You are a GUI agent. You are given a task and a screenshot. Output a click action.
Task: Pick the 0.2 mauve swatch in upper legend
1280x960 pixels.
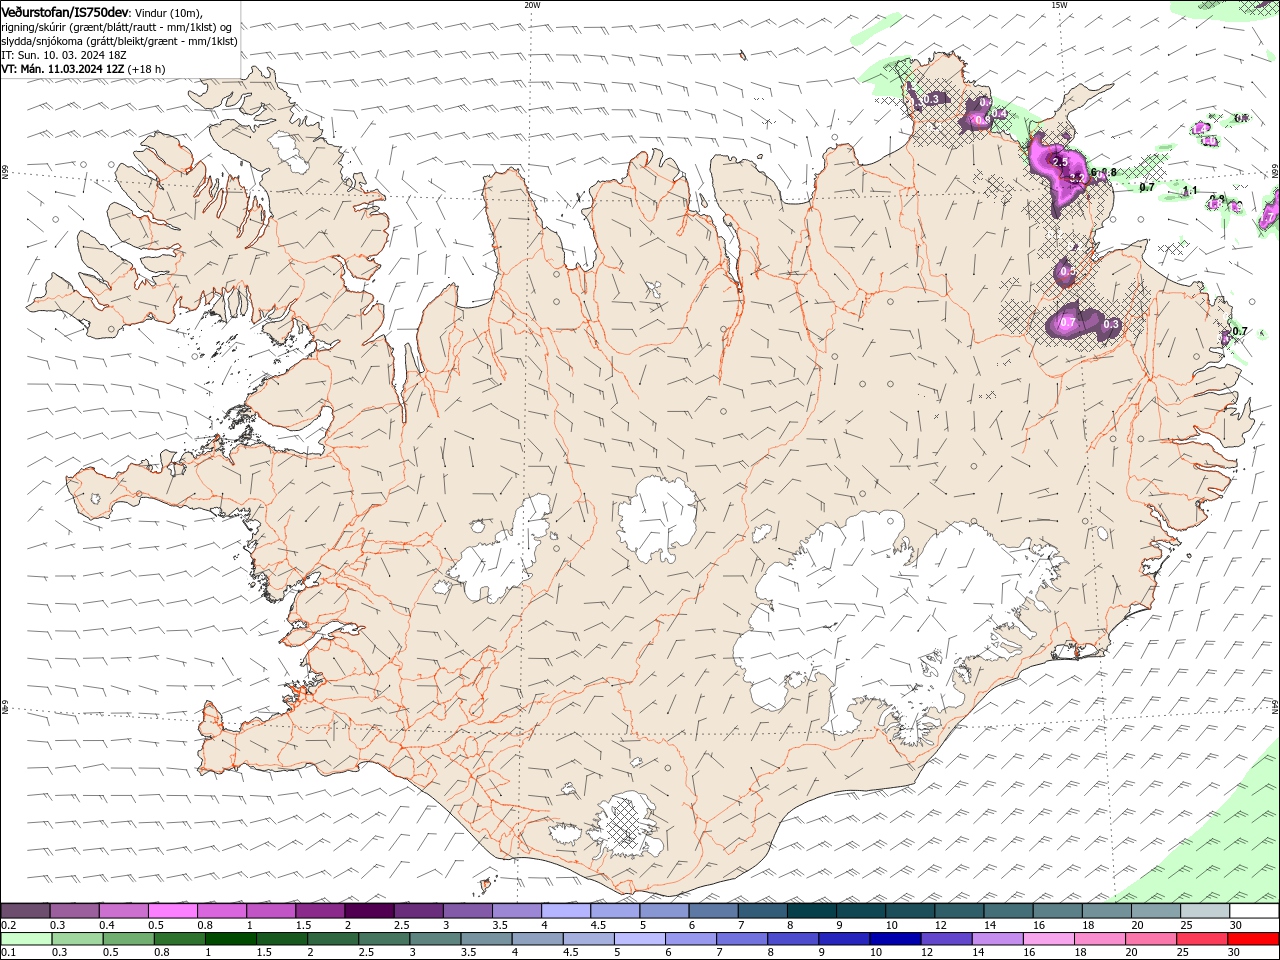[26, 911]
